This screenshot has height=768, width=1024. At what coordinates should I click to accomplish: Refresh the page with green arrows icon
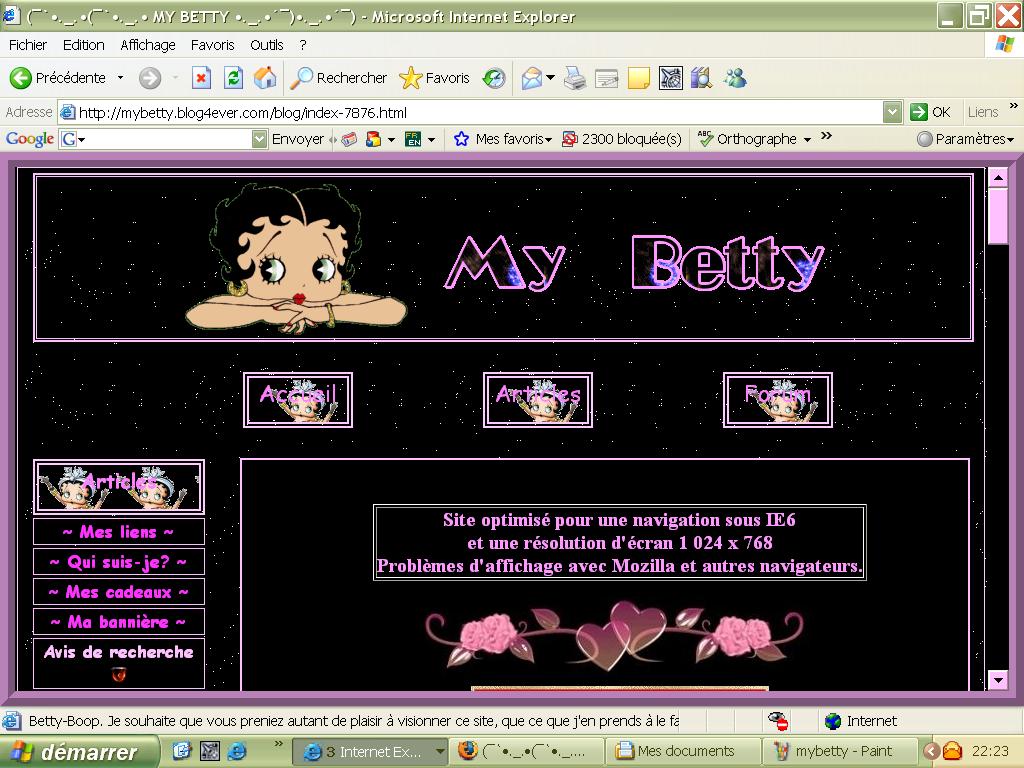[233, 78]
